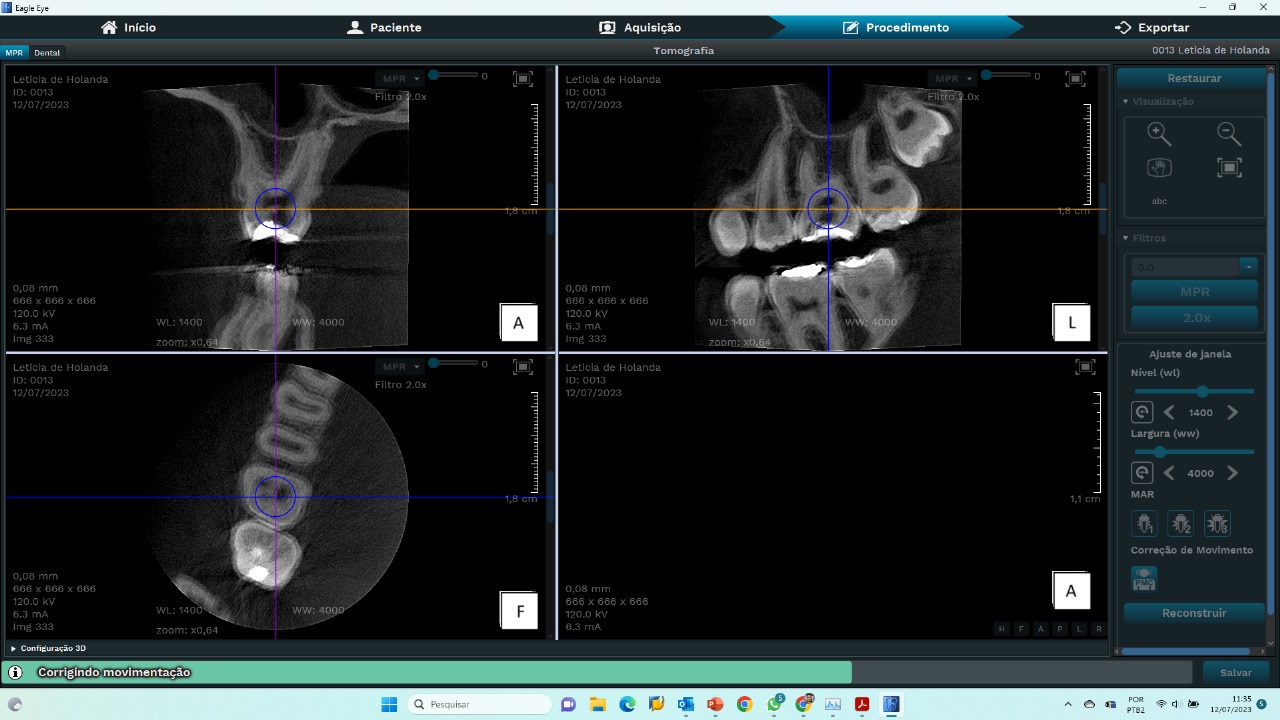The image size is (1280, 720).
Task: Click the zoom out magnifier icon
Action: tap(1229, 134)
